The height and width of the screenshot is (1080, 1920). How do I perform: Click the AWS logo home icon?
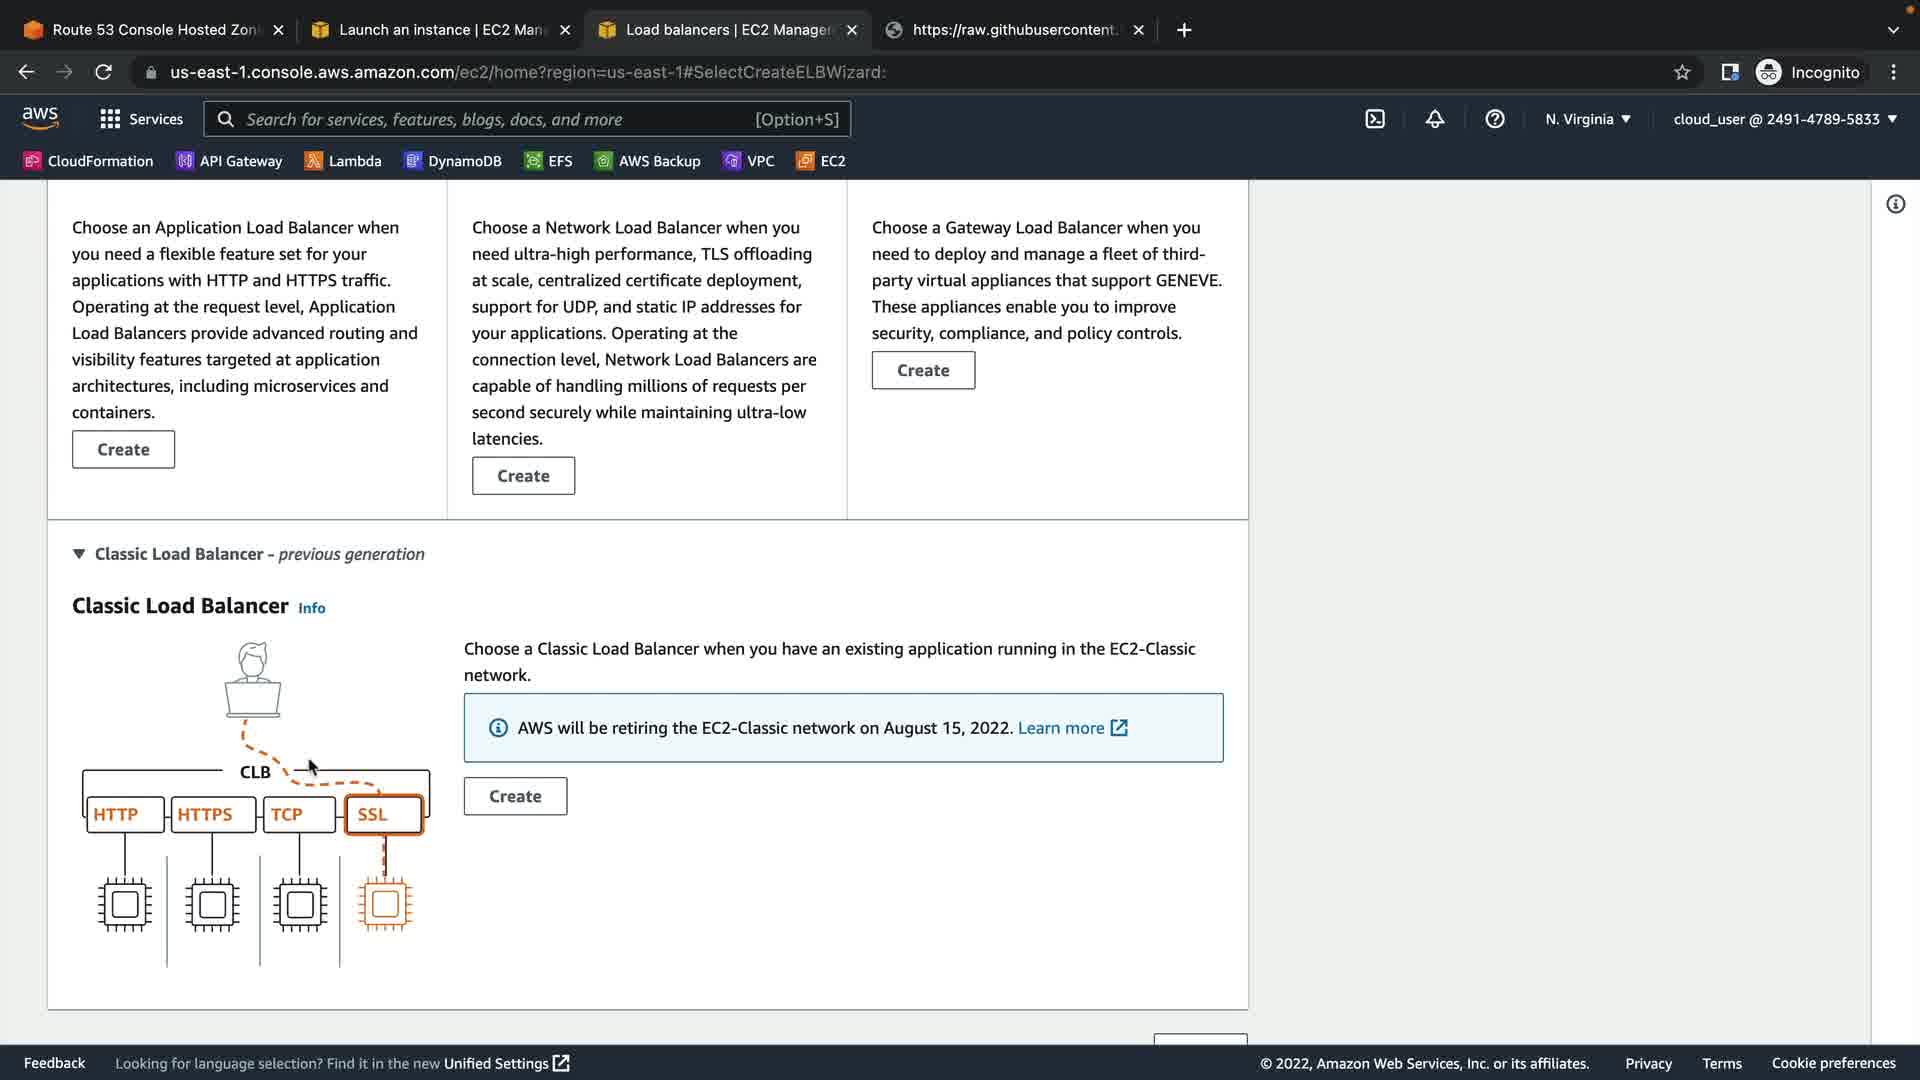click(x=40, y=118)
